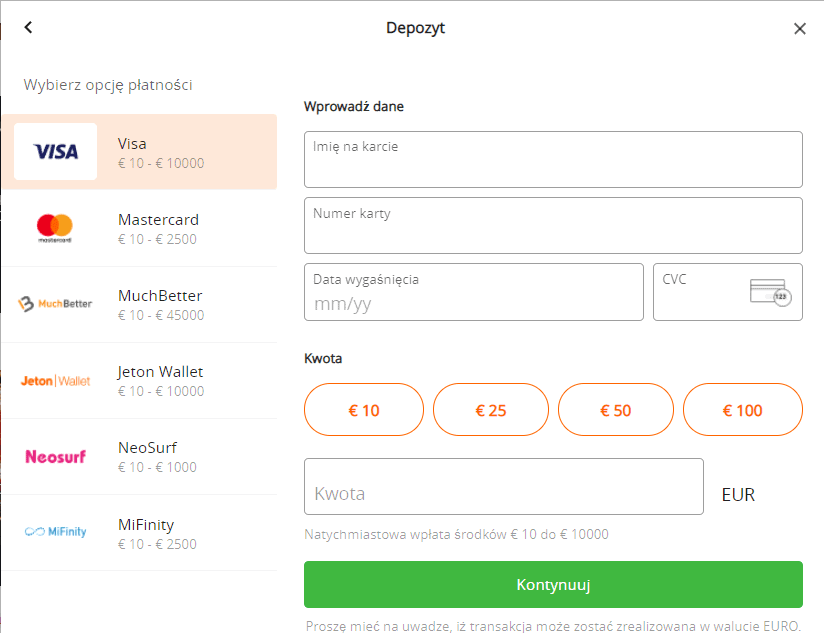Close the Depozyt dialog

(800, 29)
